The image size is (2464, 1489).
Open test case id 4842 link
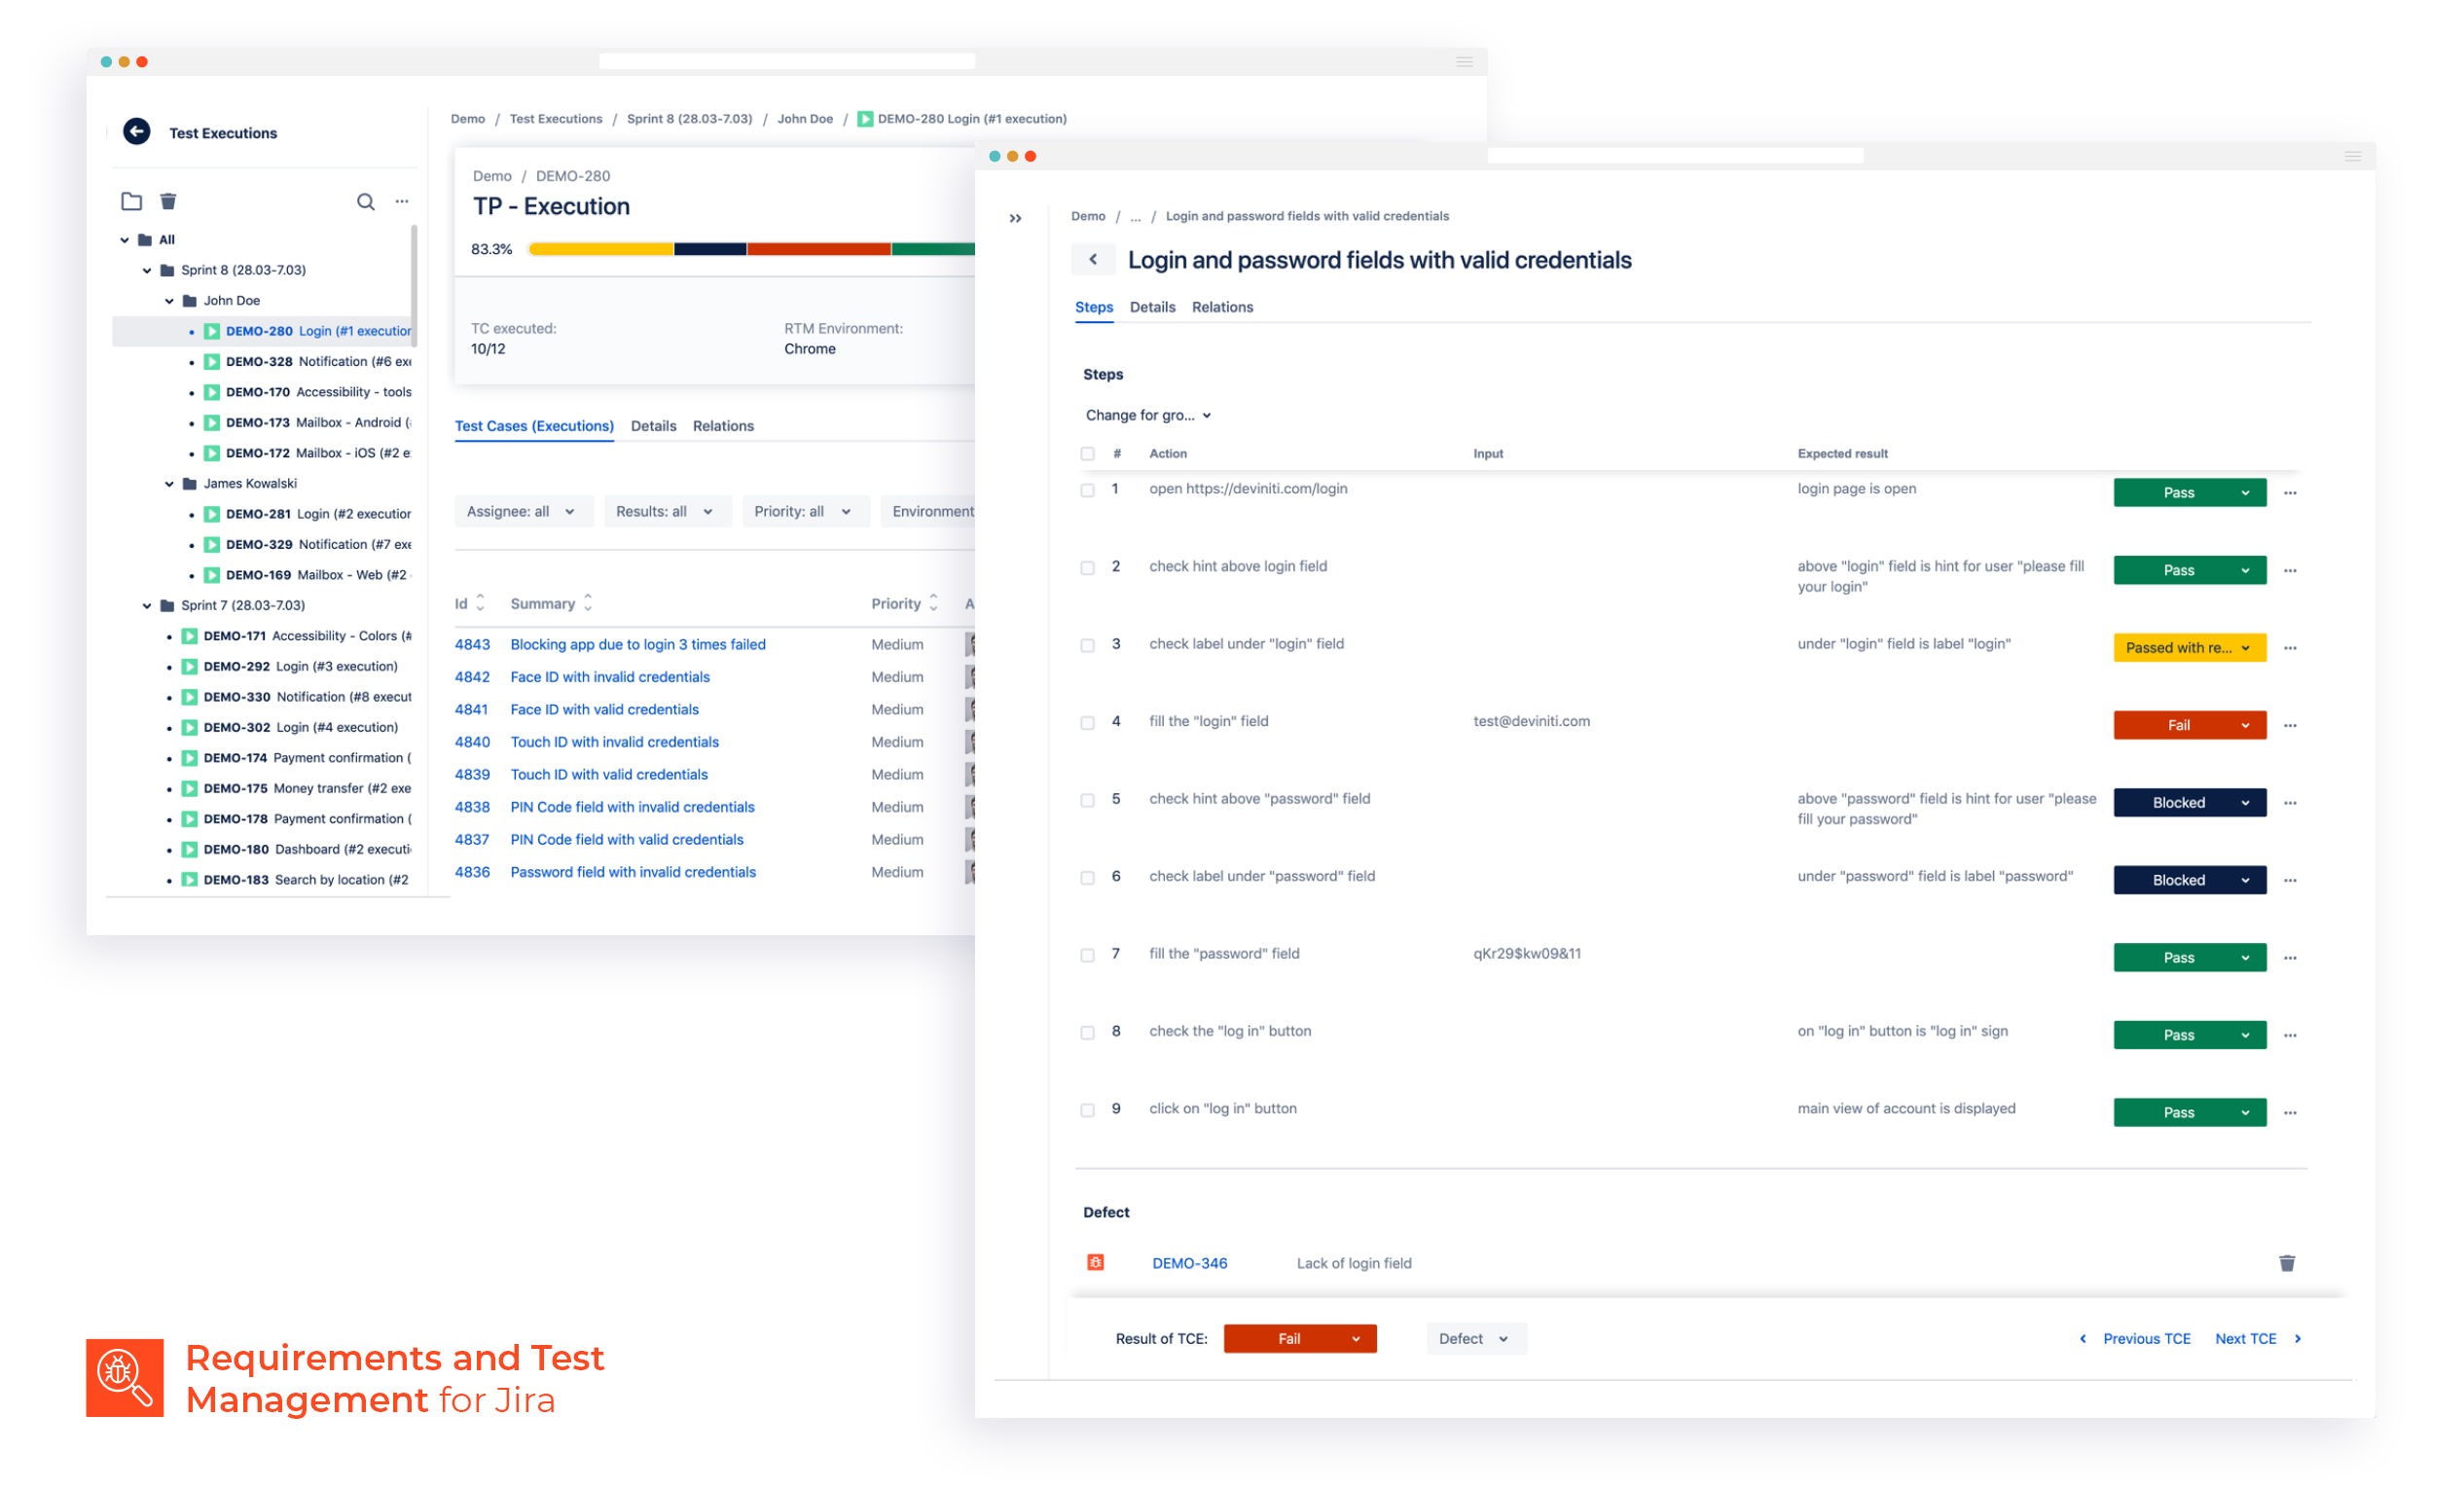coord(473,678)
